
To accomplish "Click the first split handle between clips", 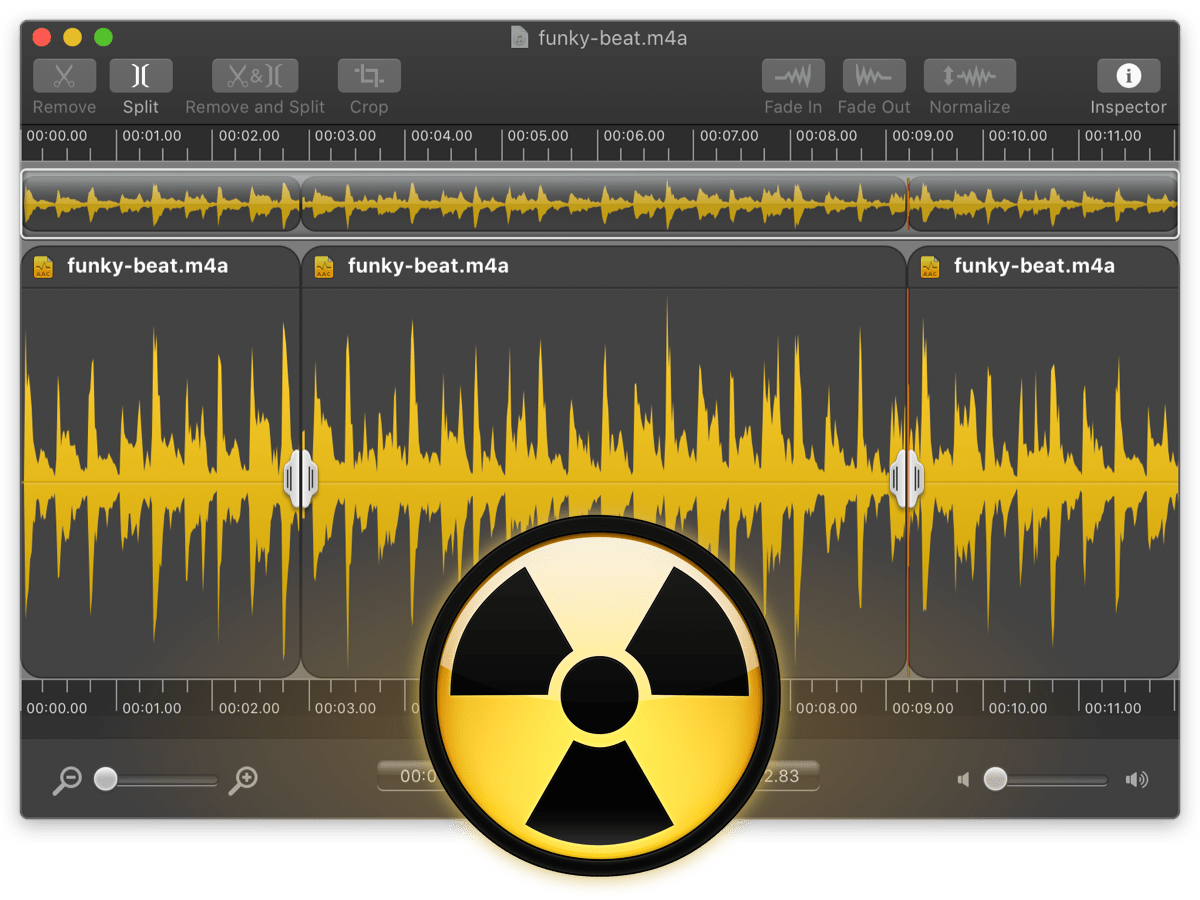I will 300,478.
